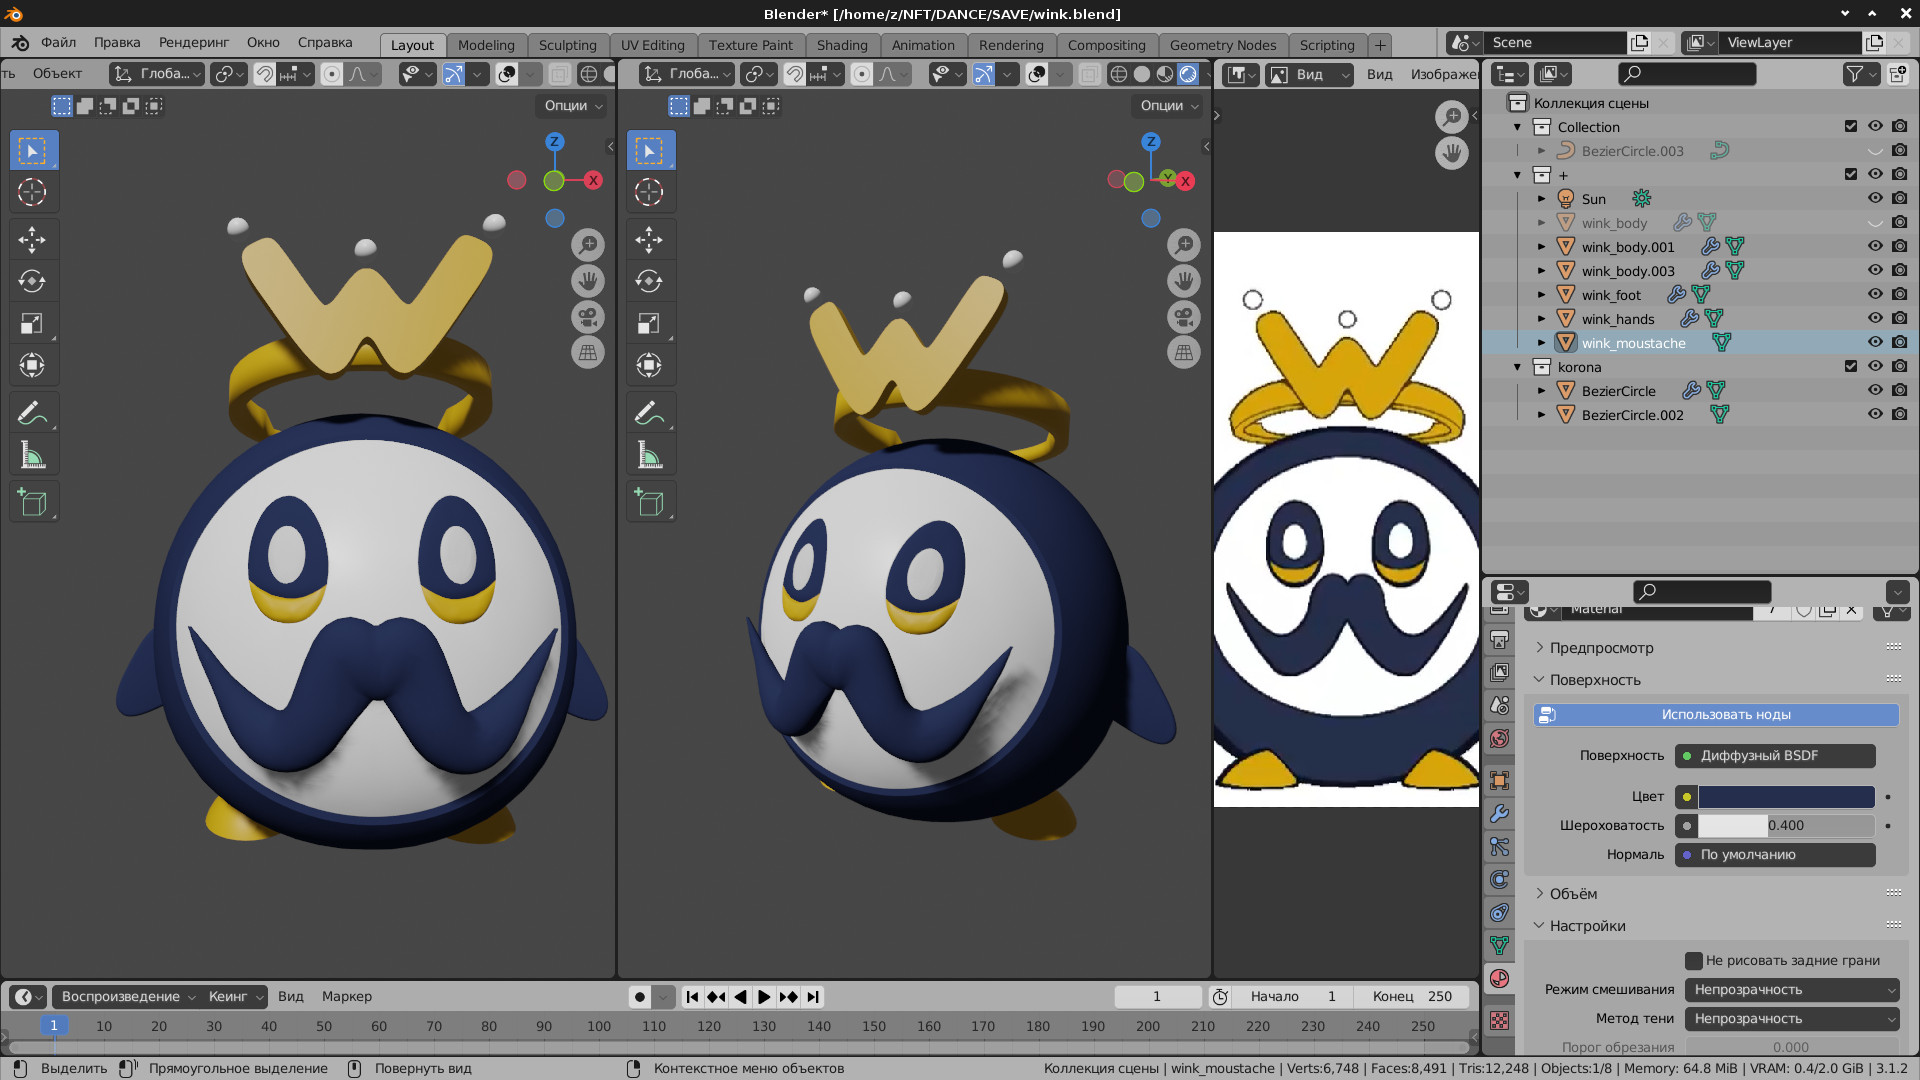Screen dimensions: 1920x1080
Task: Click the Add Cube tool in right viewport
Action: click(649, 502)
